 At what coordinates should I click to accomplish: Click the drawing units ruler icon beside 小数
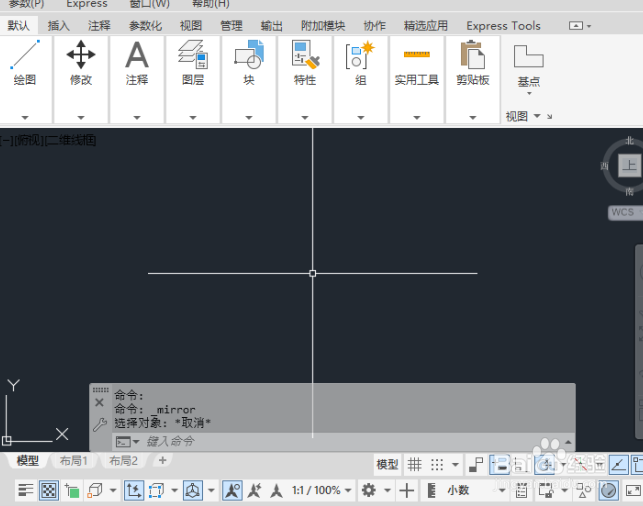[x=431, y=490]
